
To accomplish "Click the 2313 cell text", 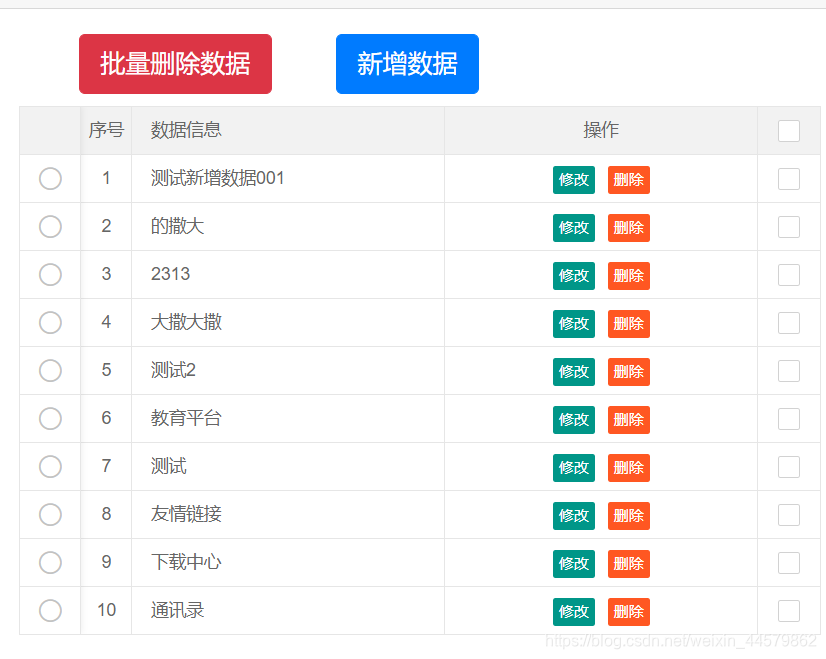I will coord(170,274).
